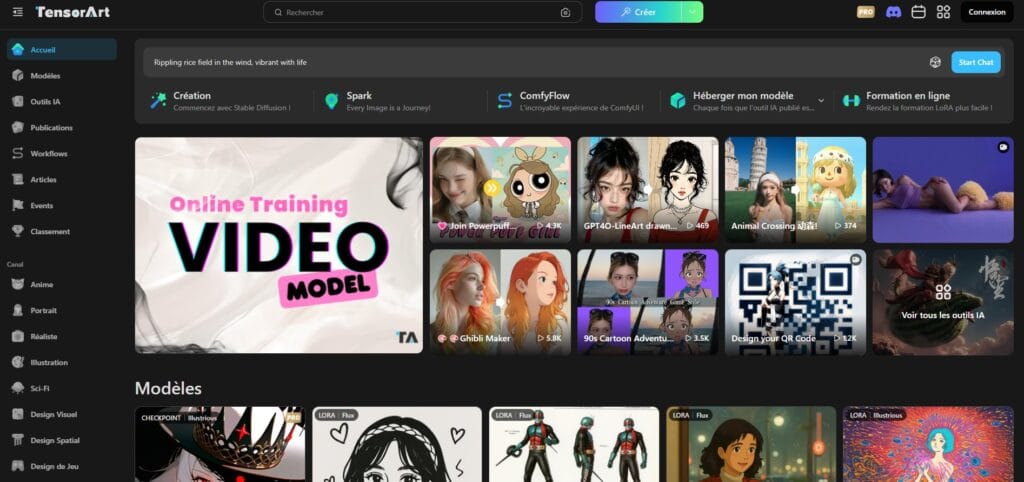Click the Création magic wand icon
The height and width of the screenshot is (482, 1024).
point(158,101)
